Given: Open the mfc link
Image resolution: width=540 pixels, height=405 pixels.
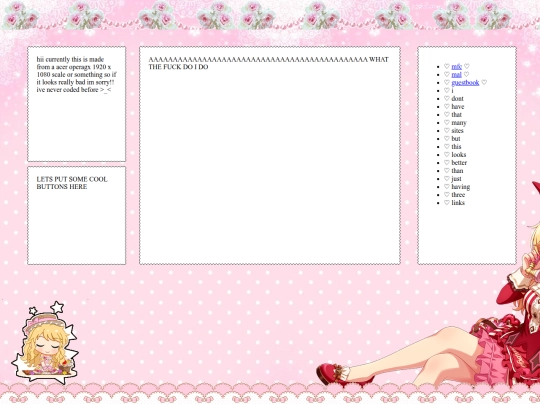Looking at the screenshot, I should pyautogui.click(x=456, y=66).
